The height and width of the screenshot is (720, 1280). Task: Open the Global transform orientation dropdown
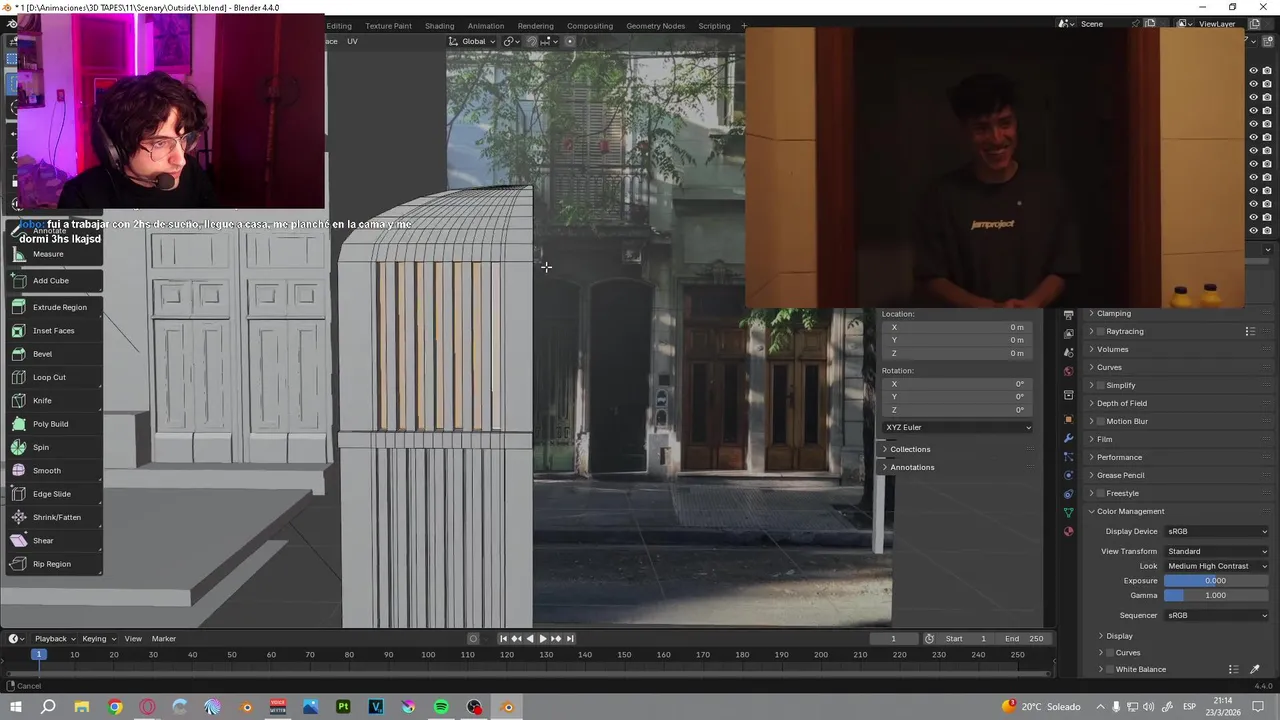(x=472, y=41)
